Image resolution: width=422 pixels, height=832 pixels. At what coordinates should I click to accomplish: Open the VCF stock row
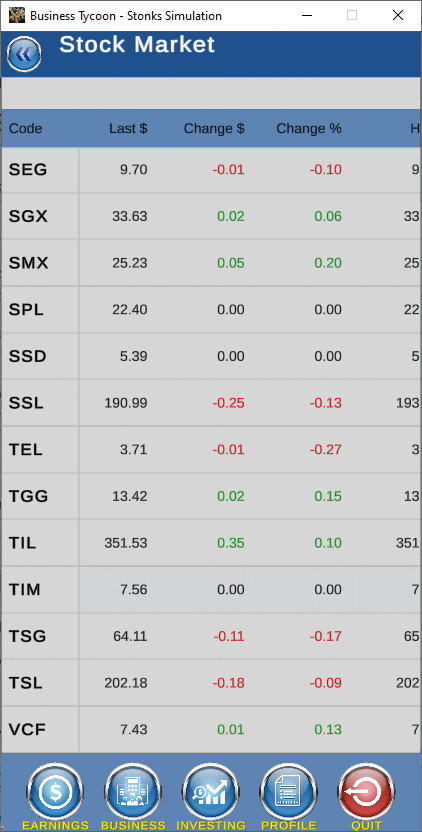click(211, 730)
